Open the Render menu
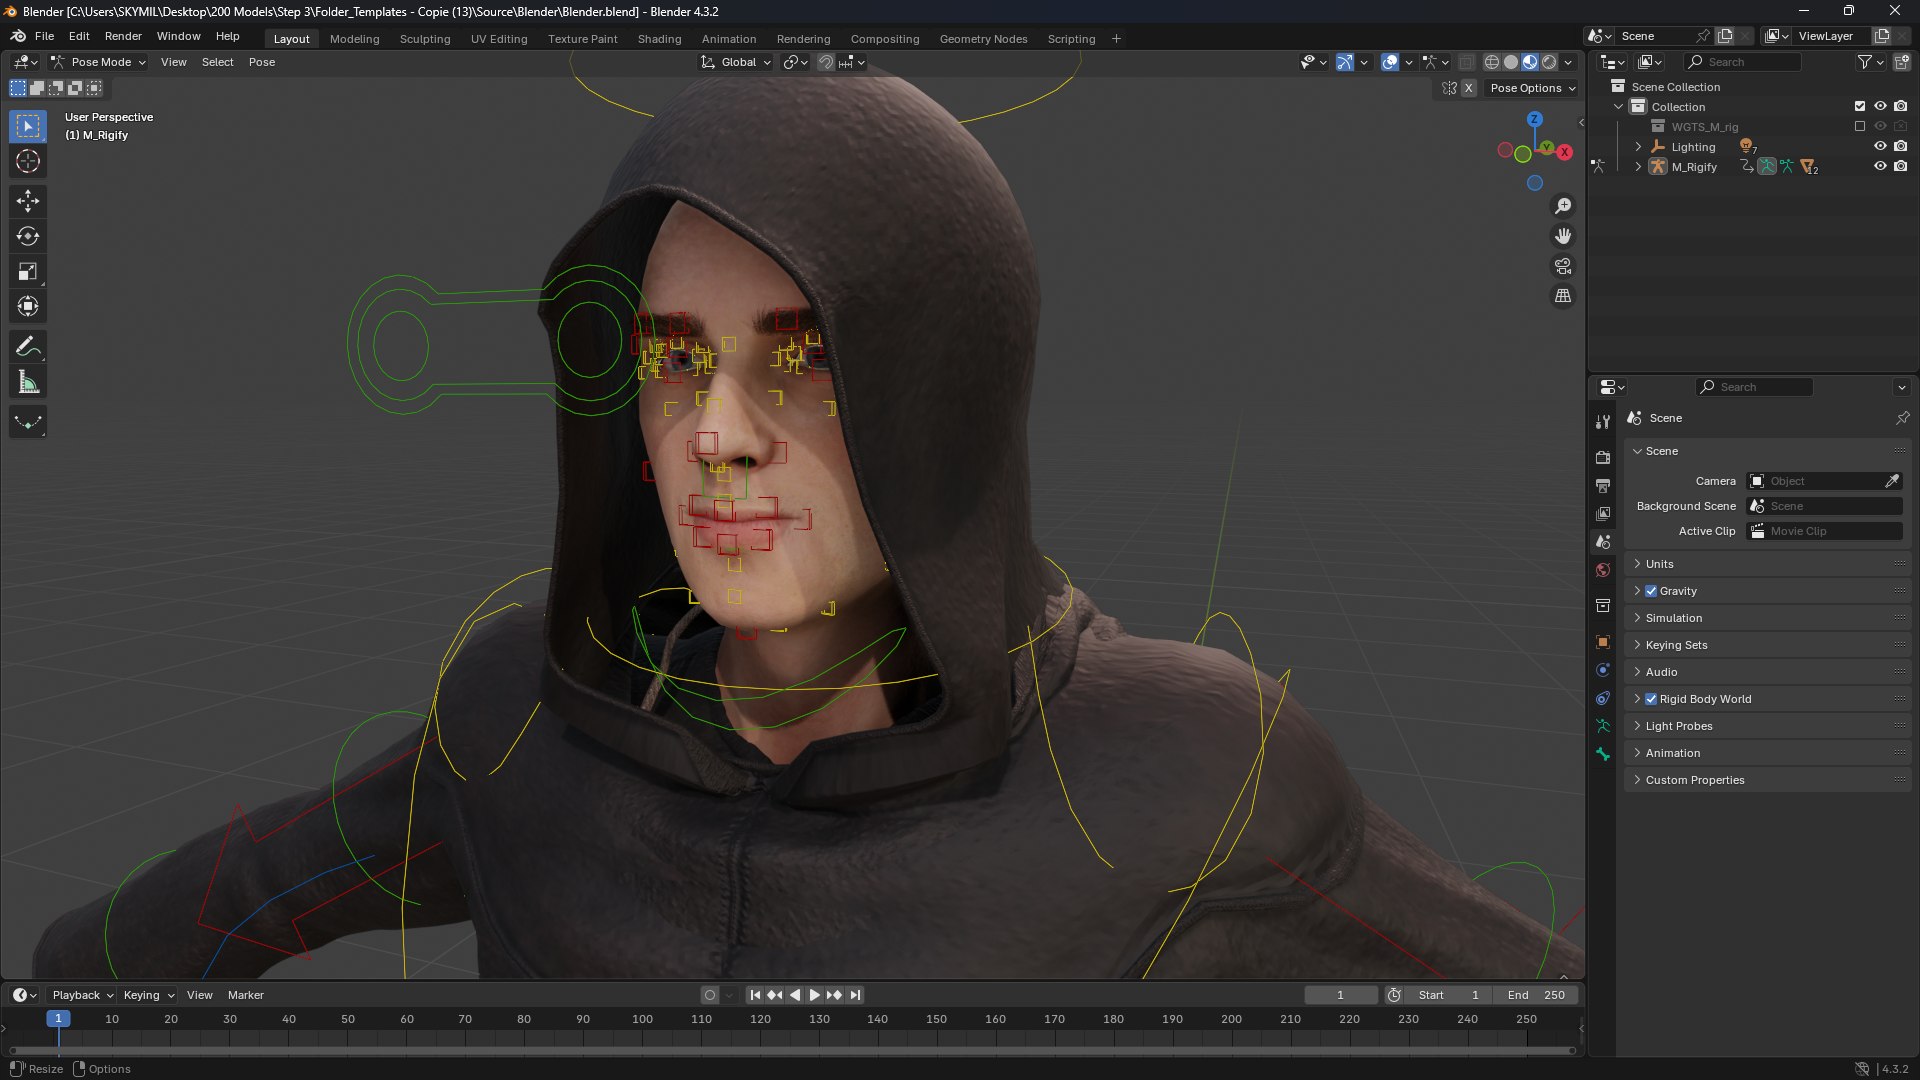The height and width of the screenshot is (1080, 1920). (123, 36)
